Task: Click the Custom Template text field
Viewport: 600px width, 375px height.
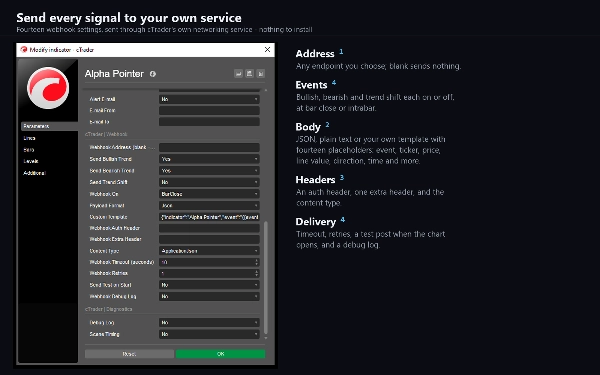Action: 209,217
